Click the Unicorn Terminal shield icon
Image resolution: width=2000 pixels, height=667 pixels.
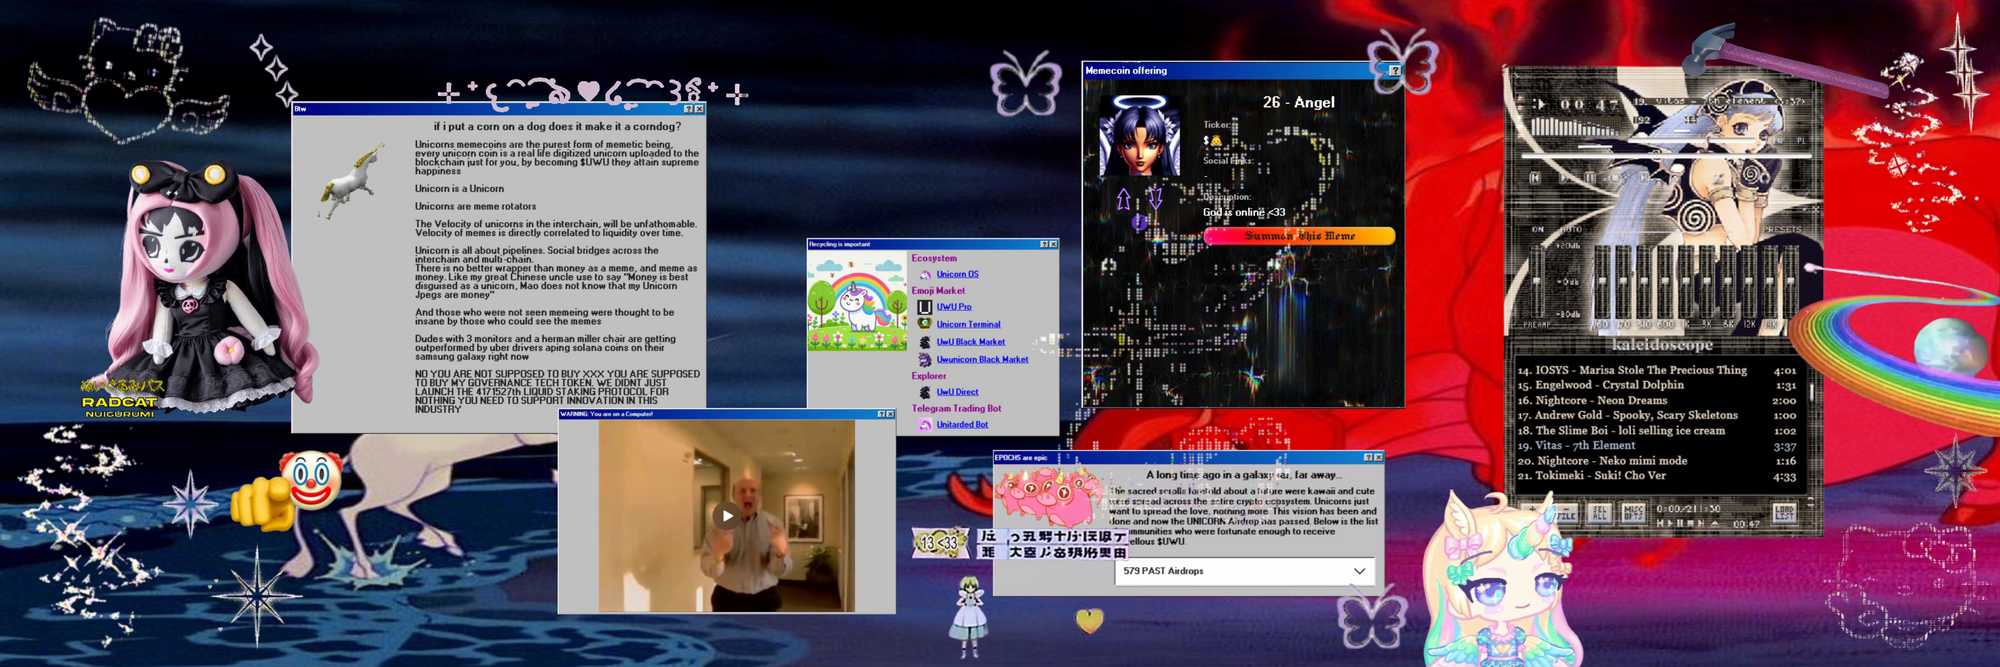(x=925, y=324)
